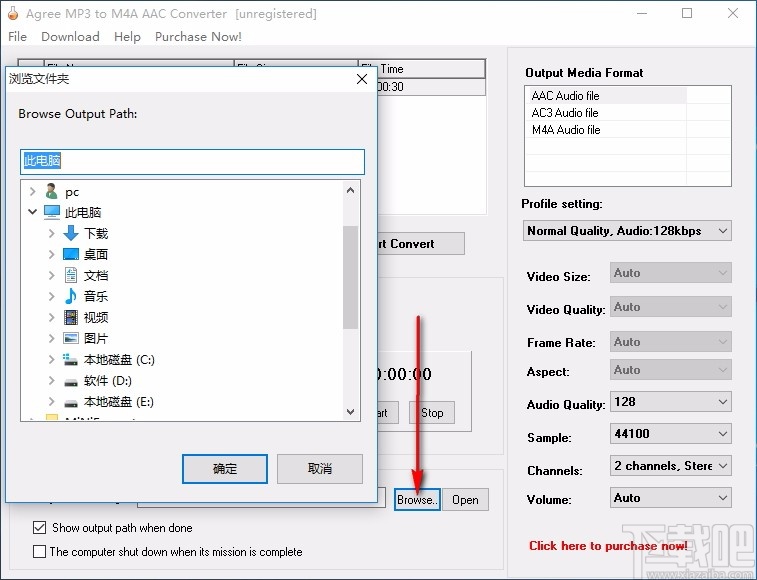Expand the 文档 folder node
The image size is (757, 580).
pos(52,275)
